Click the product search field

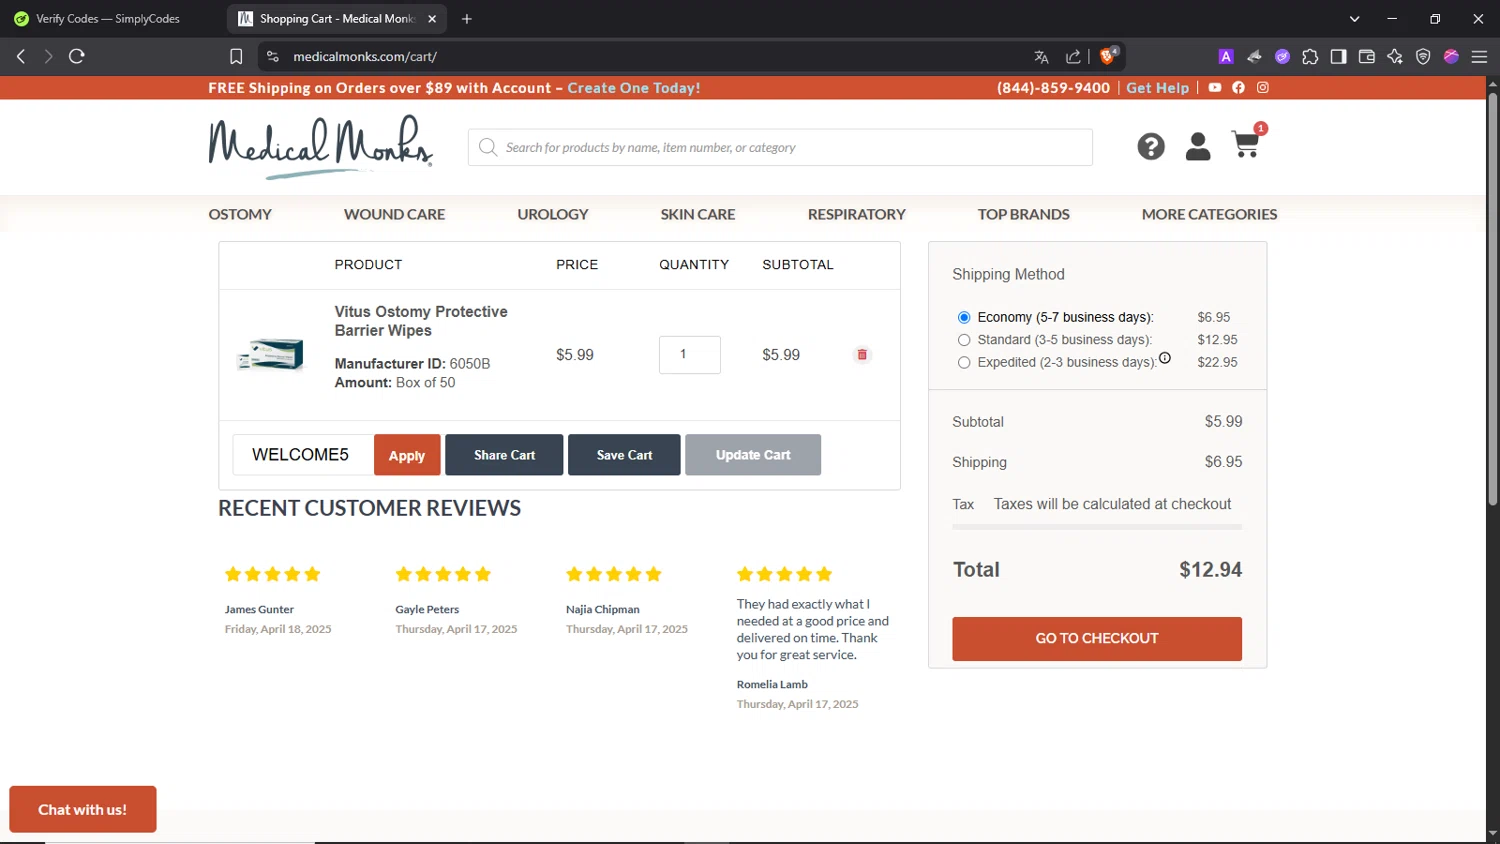coord(780,148)
